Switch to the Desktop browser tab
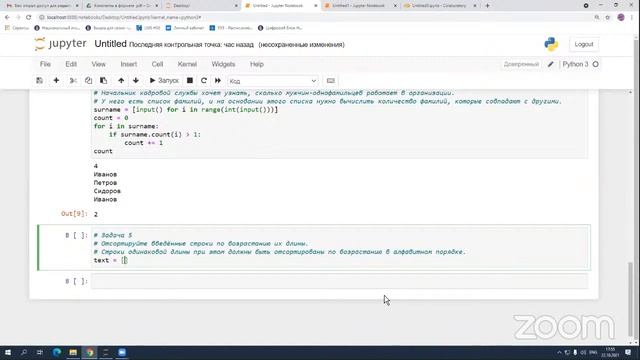 (202, 6)
